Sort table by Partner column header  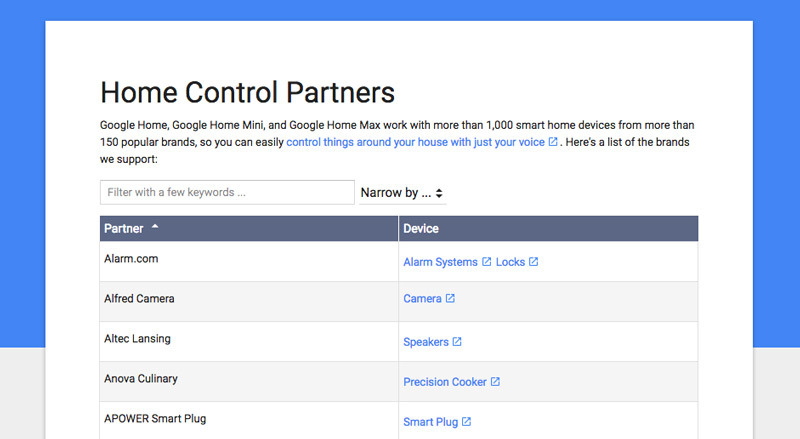(124, 229)
